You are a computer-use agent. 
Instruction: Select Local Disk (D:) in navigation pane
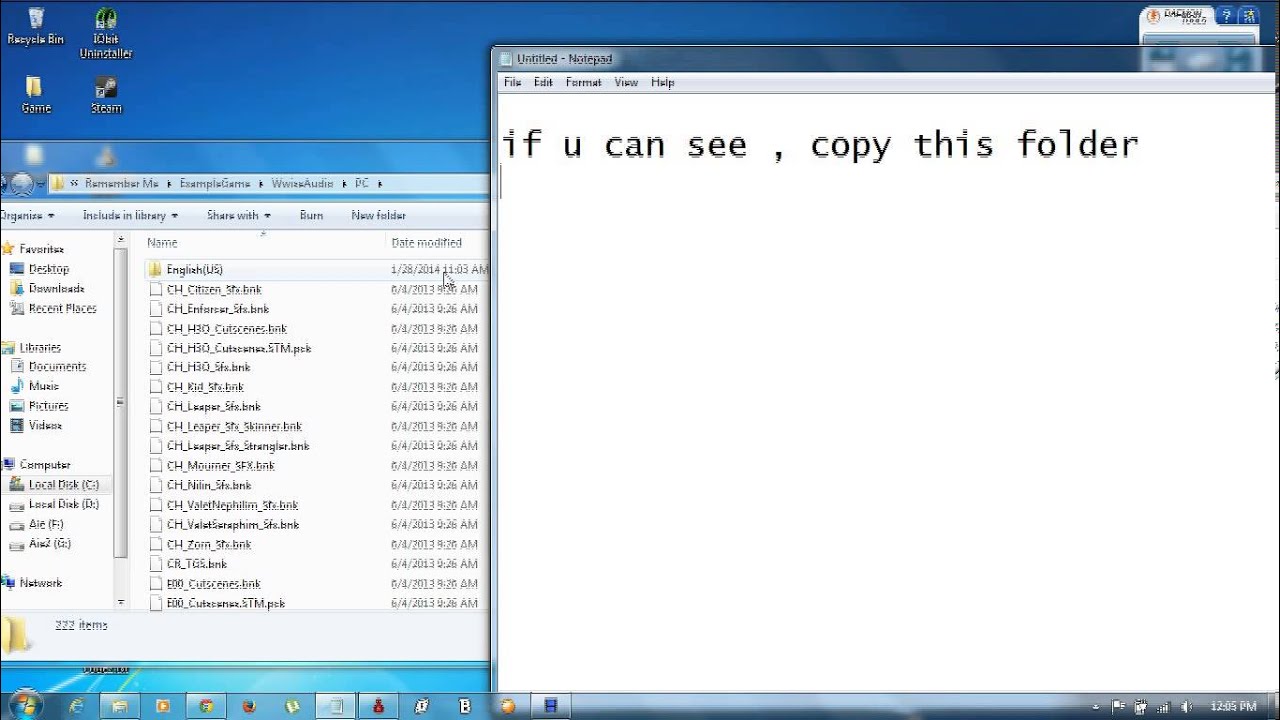(63, 505)
